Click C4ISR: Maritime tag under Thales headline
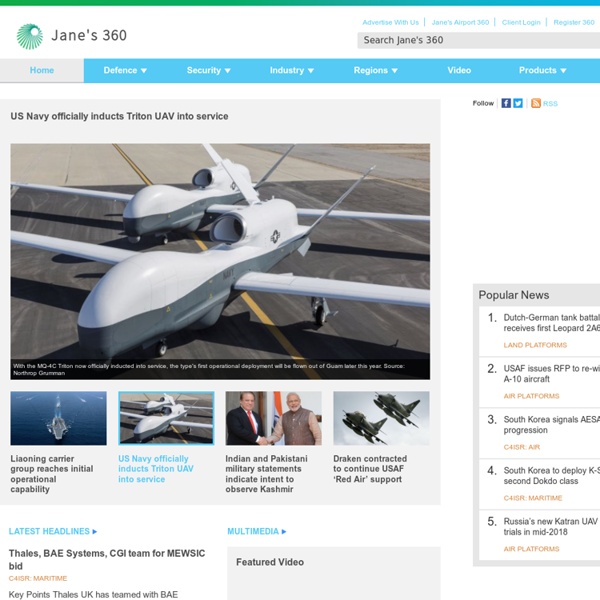Viewport: 600px width, 600px height. coord(38,578)
